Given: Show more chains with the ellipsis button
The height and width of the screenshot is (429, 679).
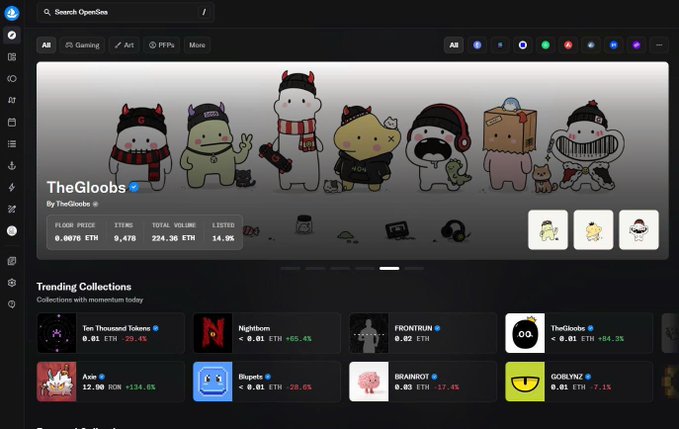Looking at the screenshot, I should point(659,45).
